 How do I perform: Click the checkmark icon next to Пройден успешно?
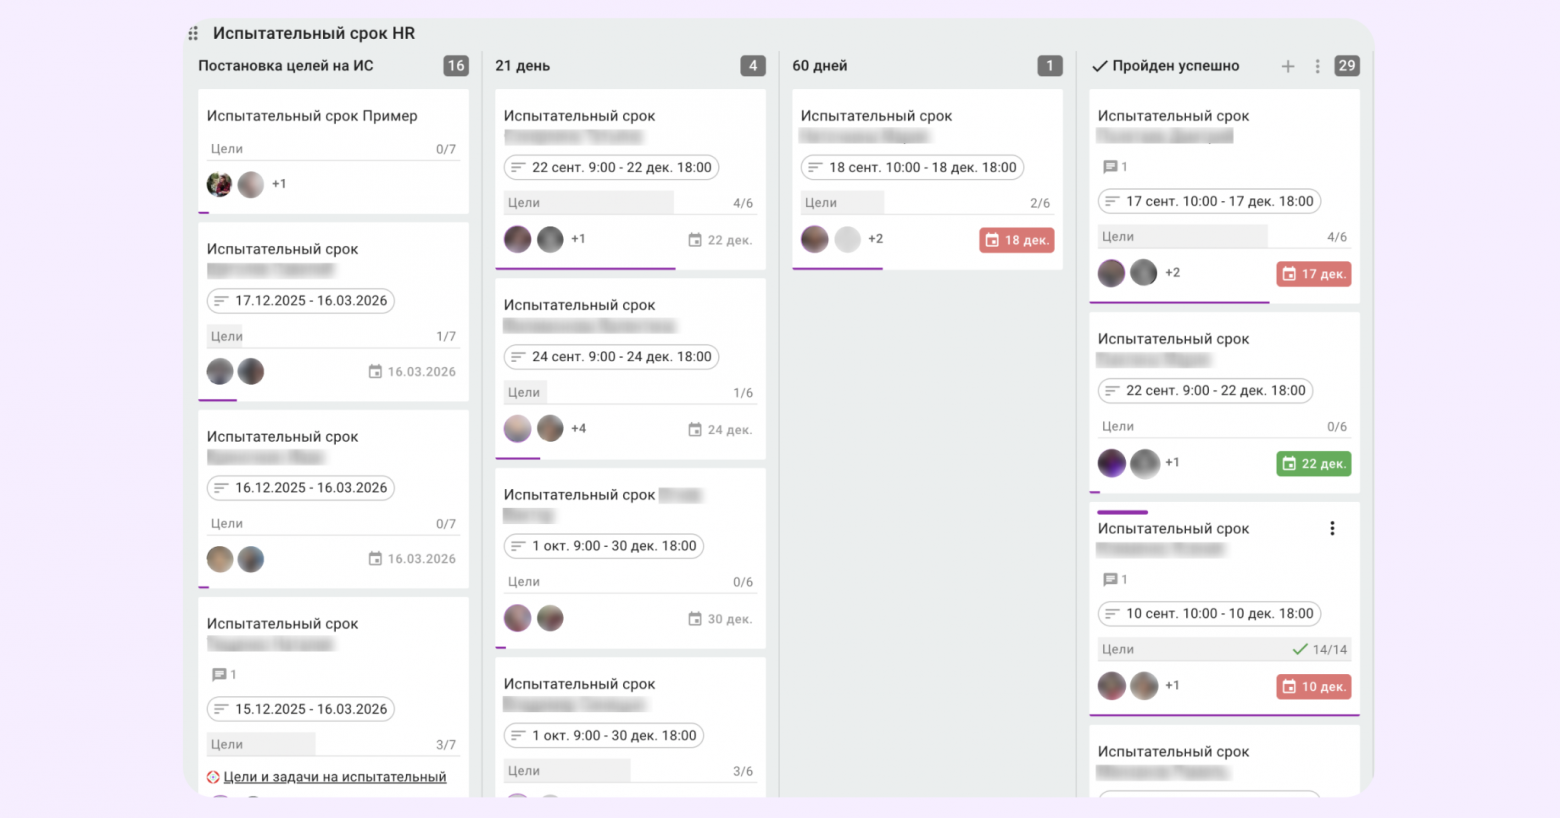1099,66
